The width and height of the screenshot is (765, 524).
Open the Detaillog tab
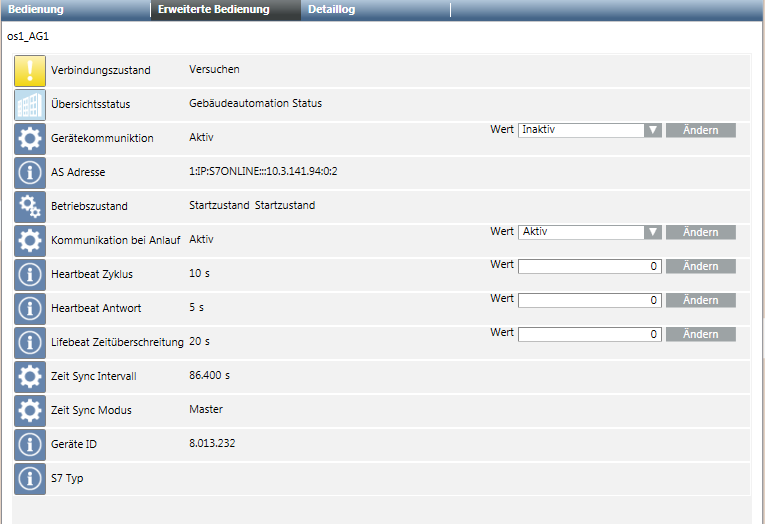click(331, 10)
